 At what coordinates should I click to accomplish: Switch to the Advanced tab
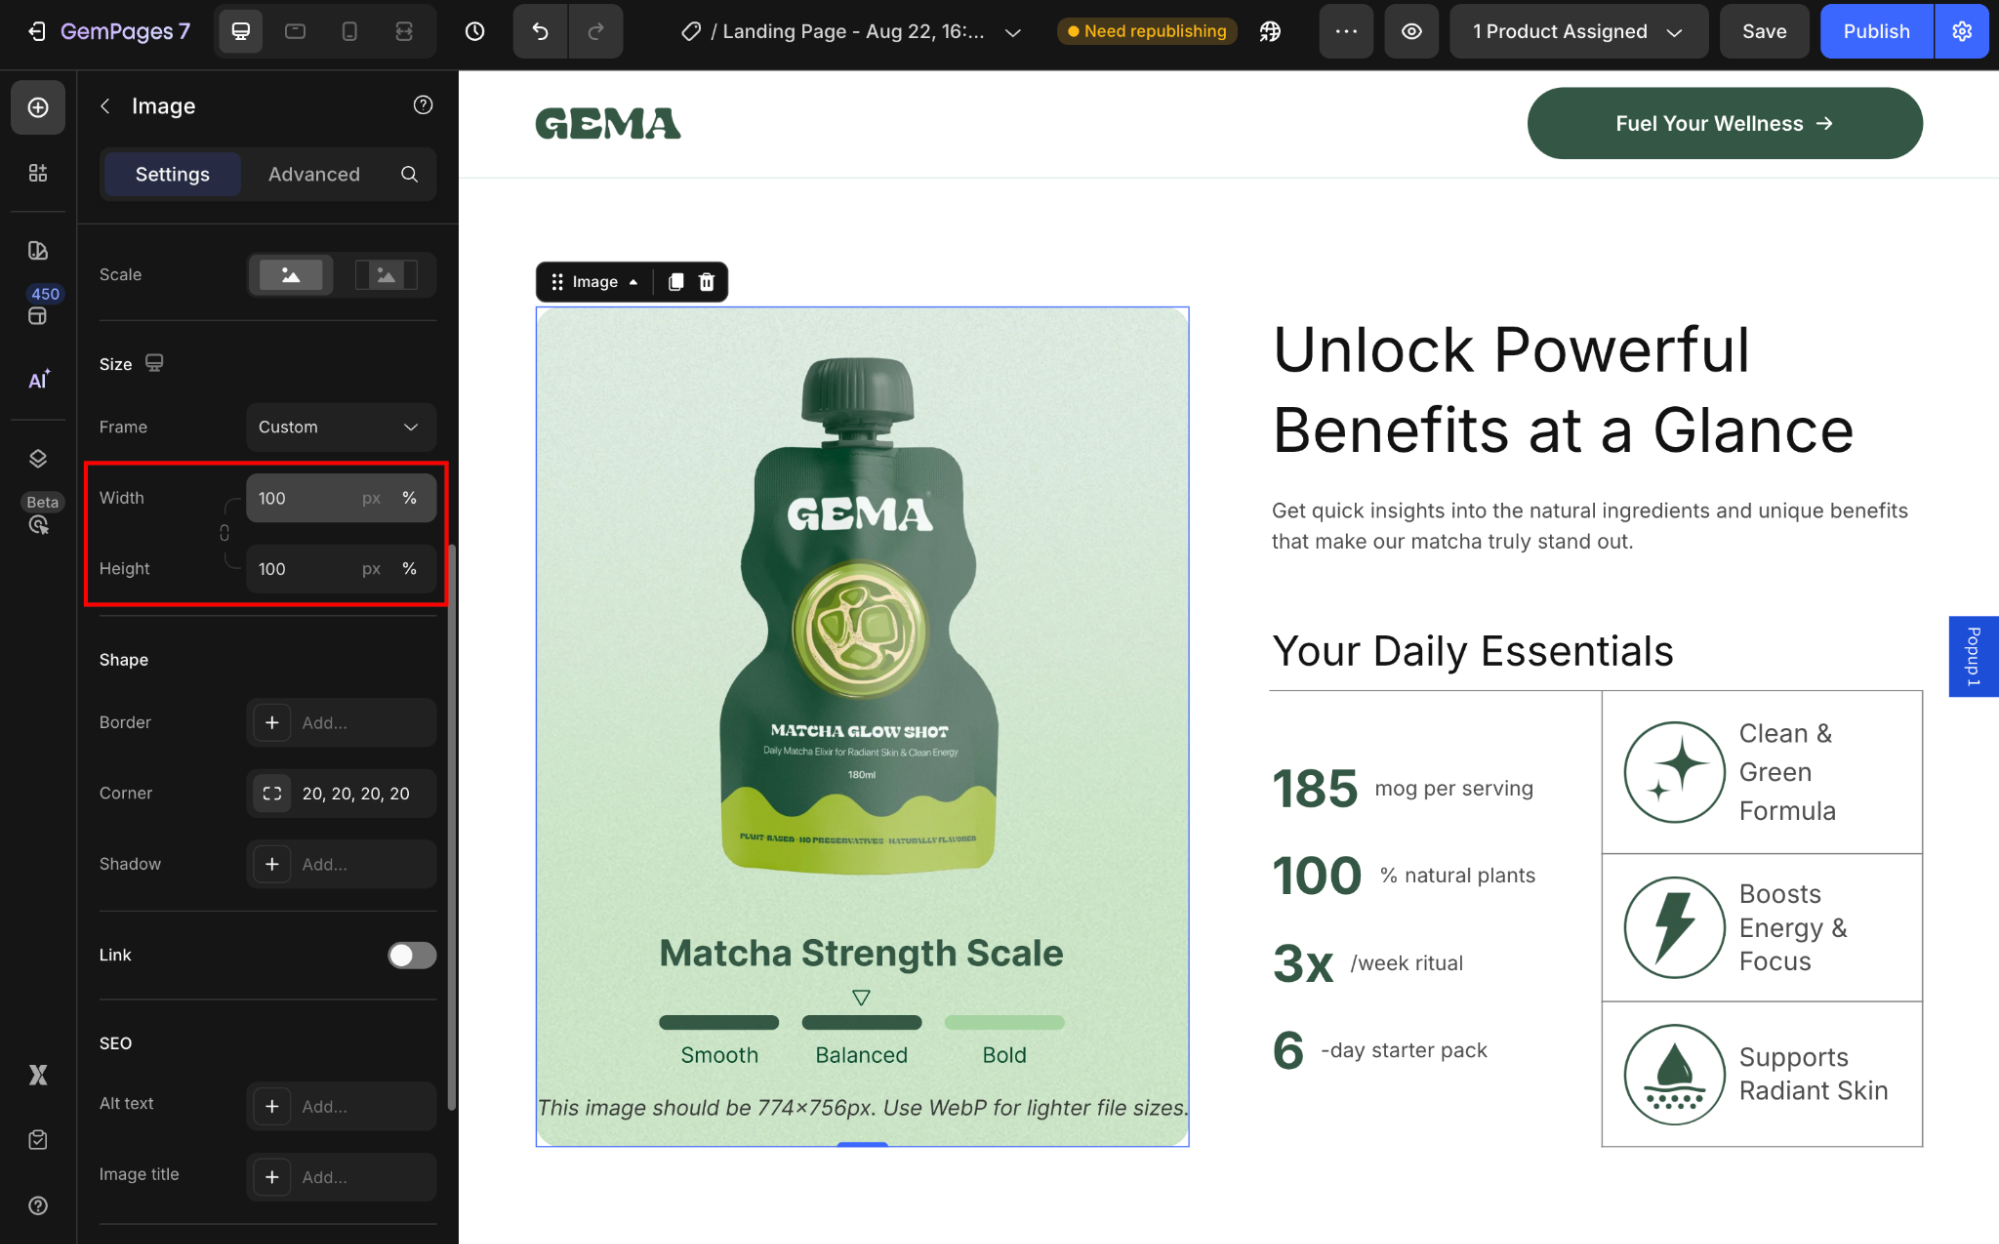pos(313,174)
